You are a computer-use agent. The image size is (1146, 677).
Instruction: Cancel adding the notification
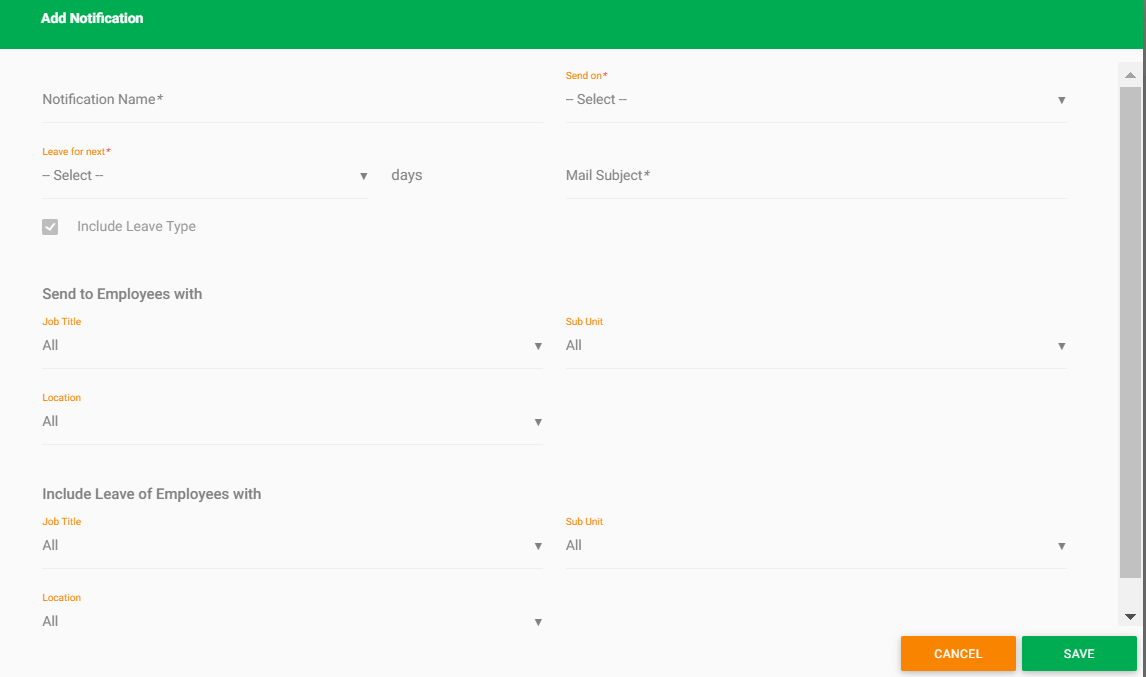[x=957, y=654]
